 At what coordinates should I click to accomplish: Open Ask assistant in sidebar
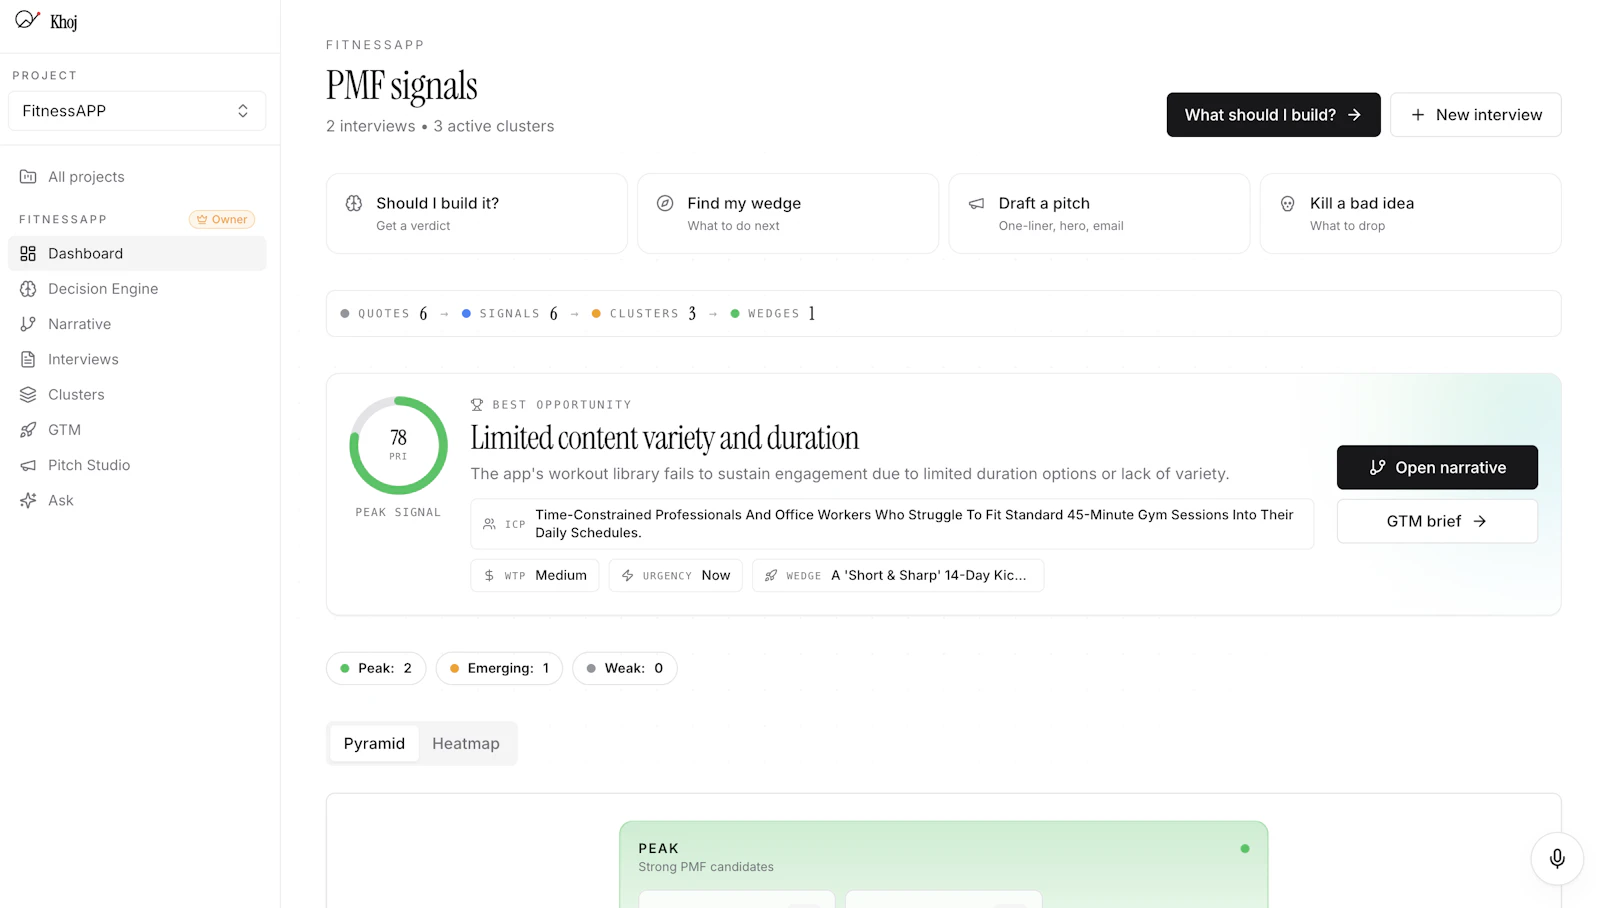pyautogui.click(x=137, y=500)
